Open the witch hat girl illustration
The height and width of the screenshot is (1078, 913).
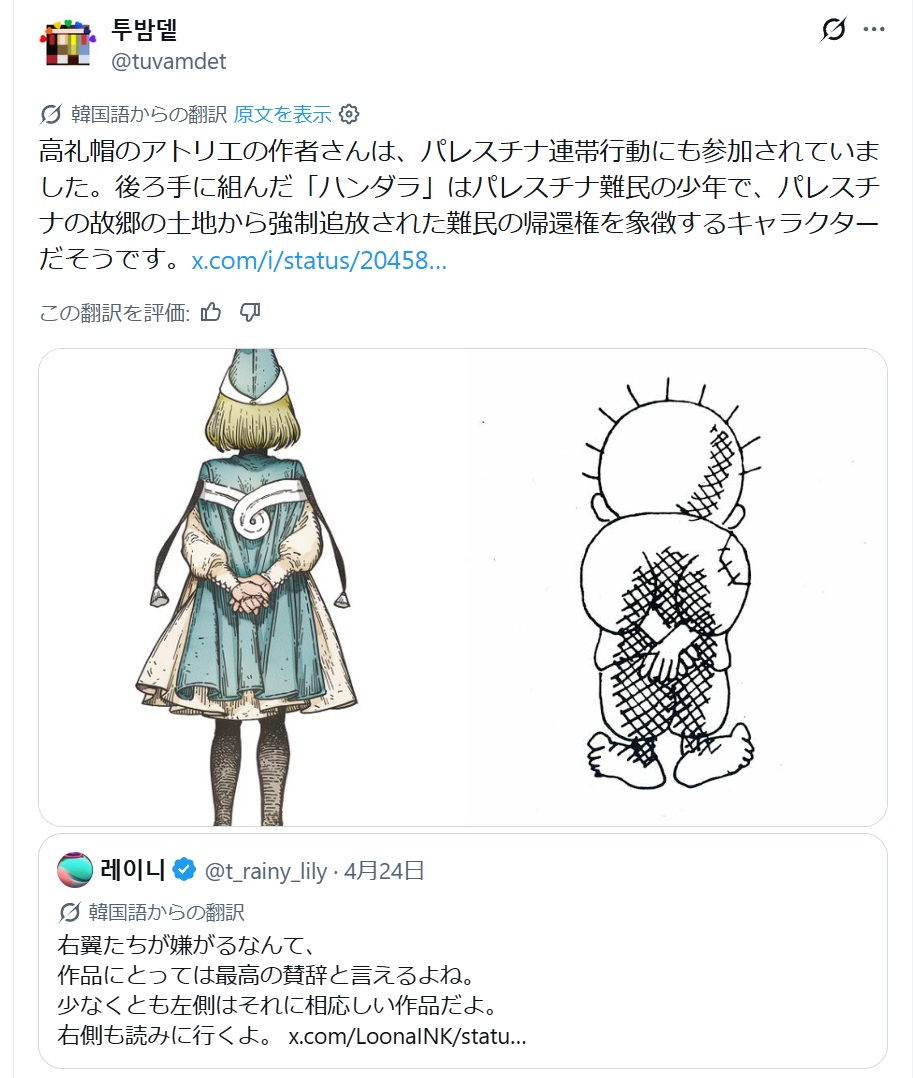[x=252, y=587]
